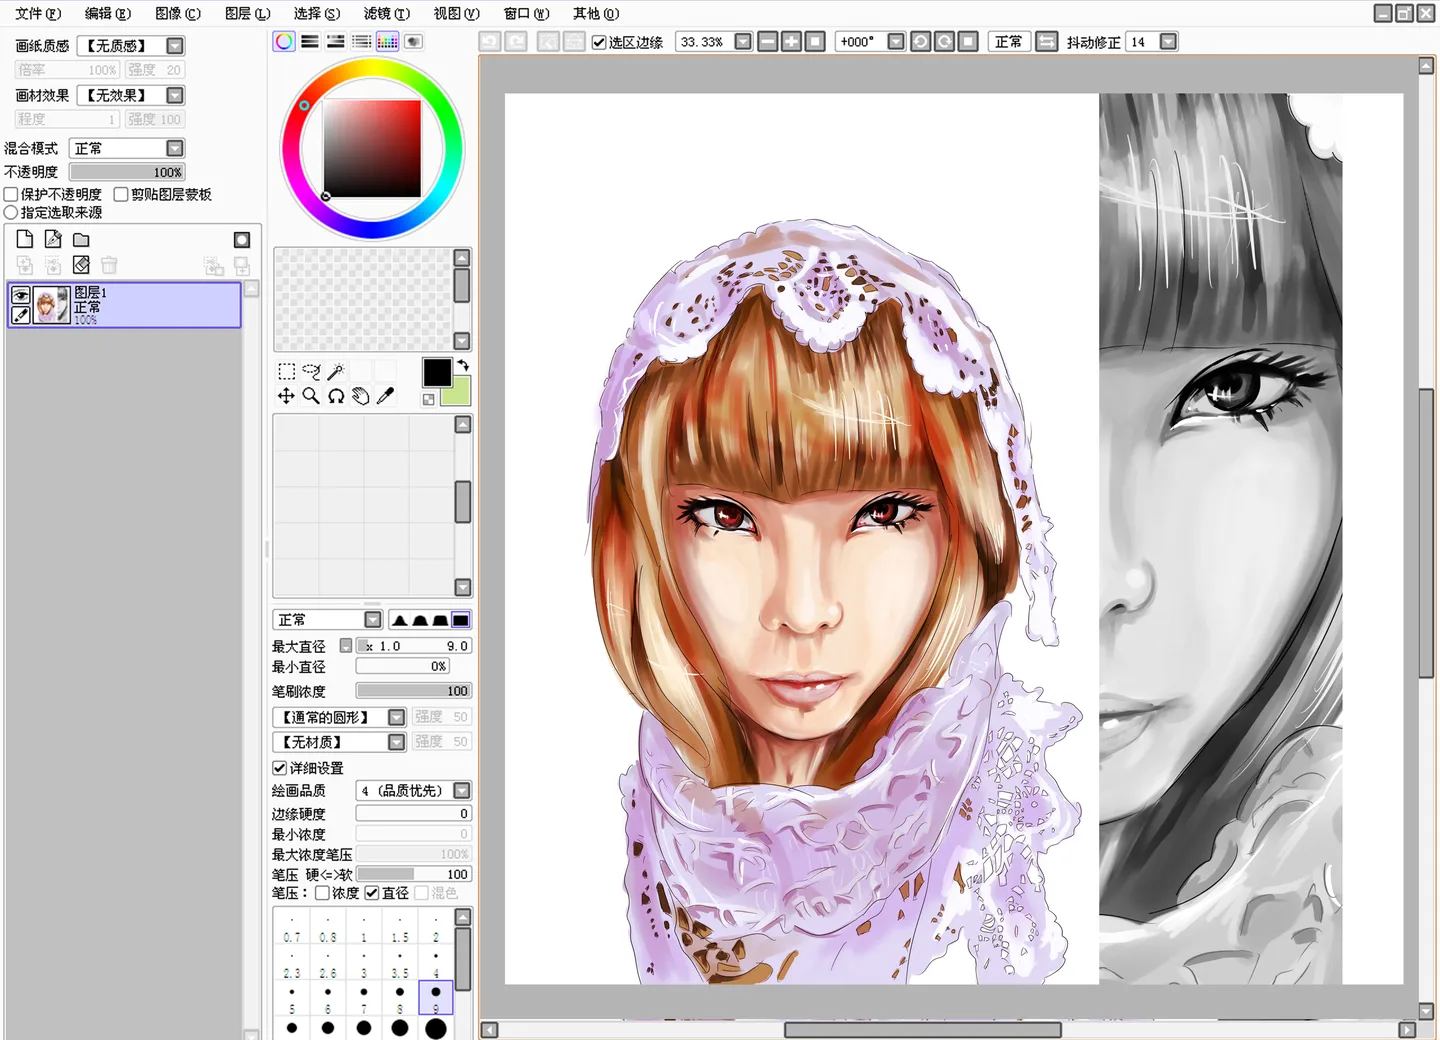The height and width of the screenshot is (1040, 1440).
Task: Open the 混合模式 dropdown
Action: pyautogui.click(x=175, y=148)
